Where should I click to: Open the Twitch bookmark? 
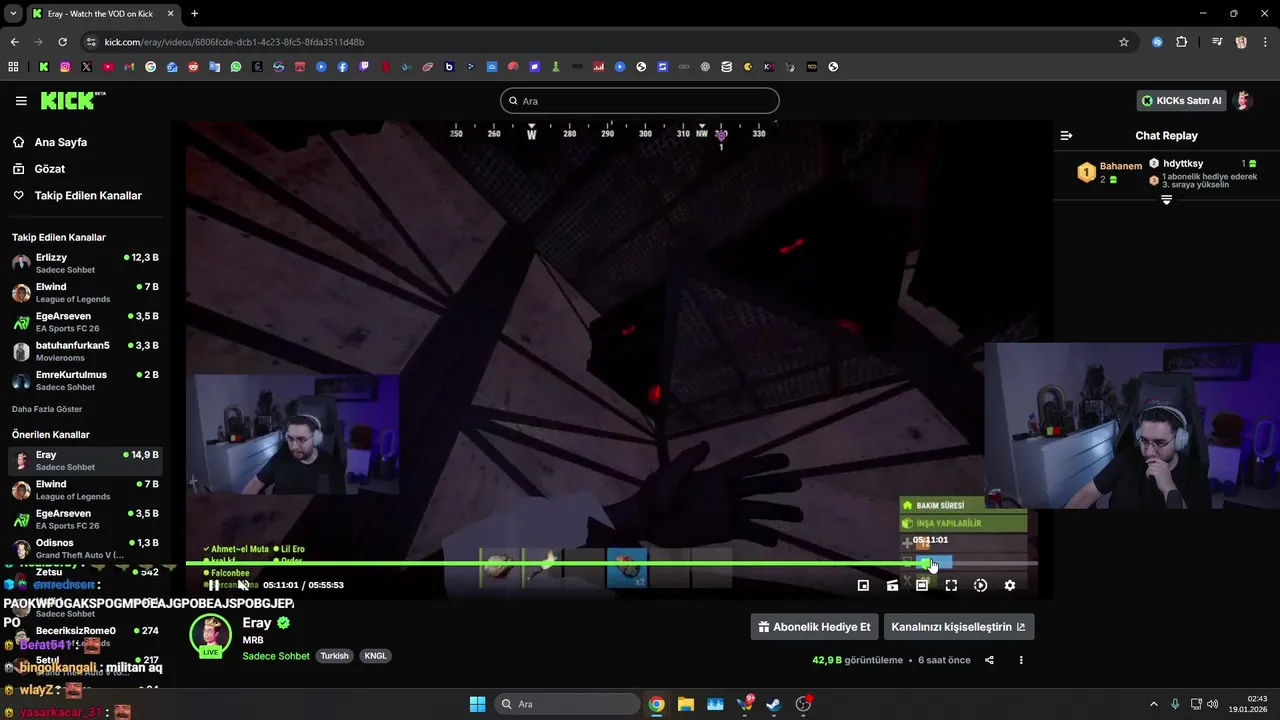point(364,67)
